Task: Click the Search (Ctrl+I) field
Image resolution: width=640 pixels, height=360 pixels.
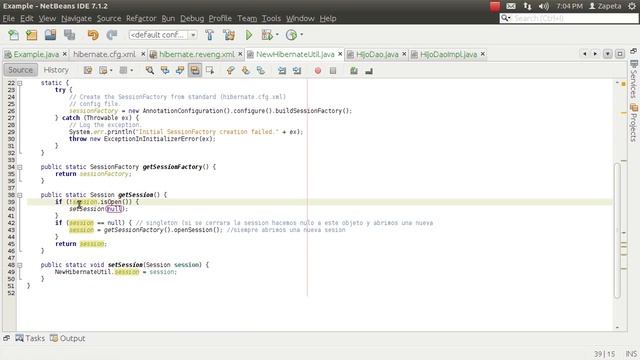Action: click(x=569, y=18)
